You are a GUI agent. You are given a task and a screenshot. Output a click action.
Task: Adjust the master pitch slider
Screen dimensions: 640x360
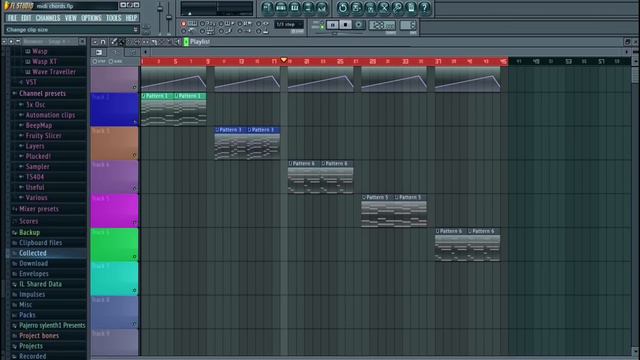pos(169,18)
